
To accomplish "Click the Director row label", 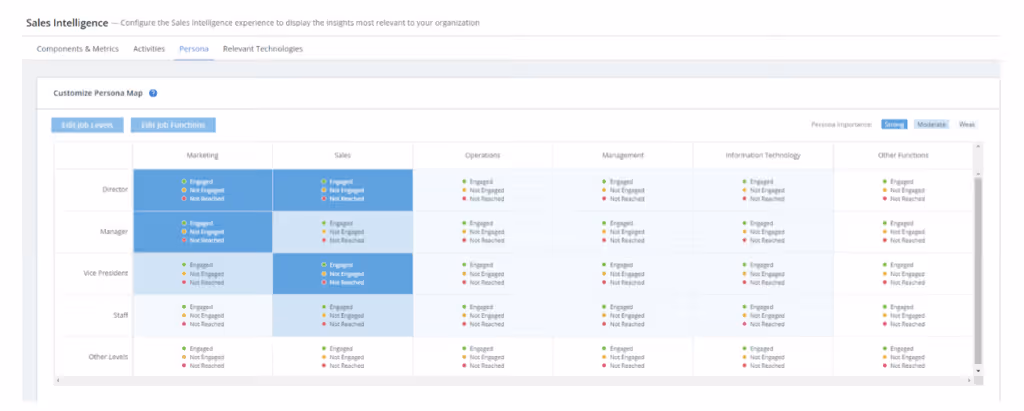I will pos(115,189).
